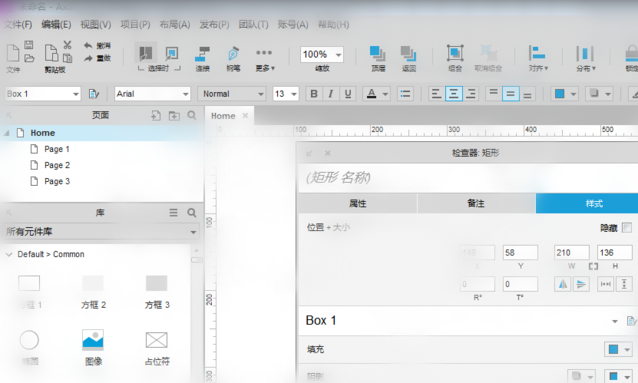Viewport: 638px width, 383px height.
Task: Click the lock icon in toolbar
Action: click(x=632, y=53)
